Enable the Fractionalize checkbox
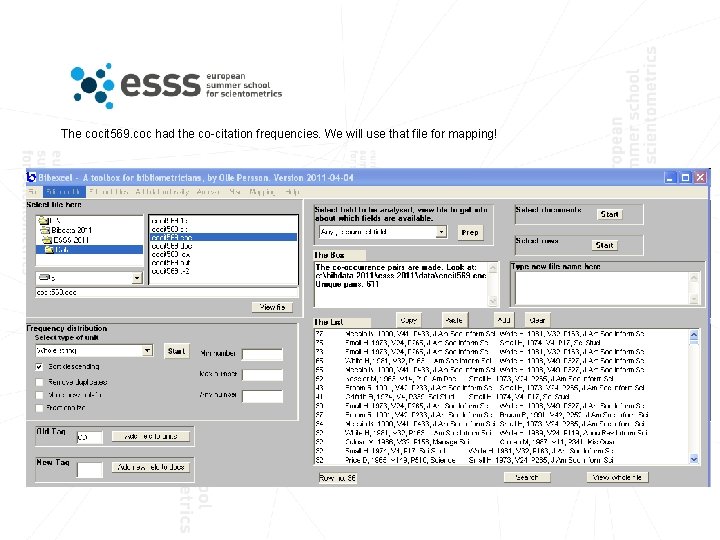 [39, 408]
